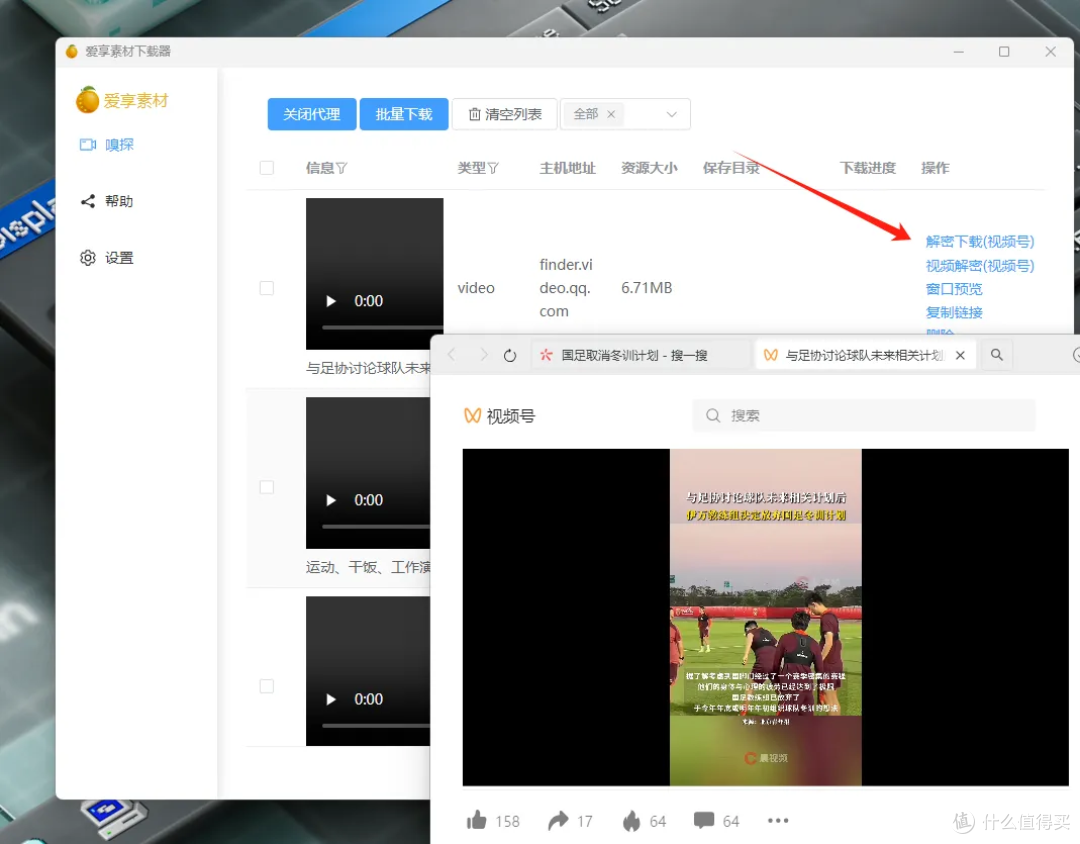Click the 爱享素材 orange logo in sidebar
Image resolution: width=1080 pixels, height=844 pixels.
[122, 101]
